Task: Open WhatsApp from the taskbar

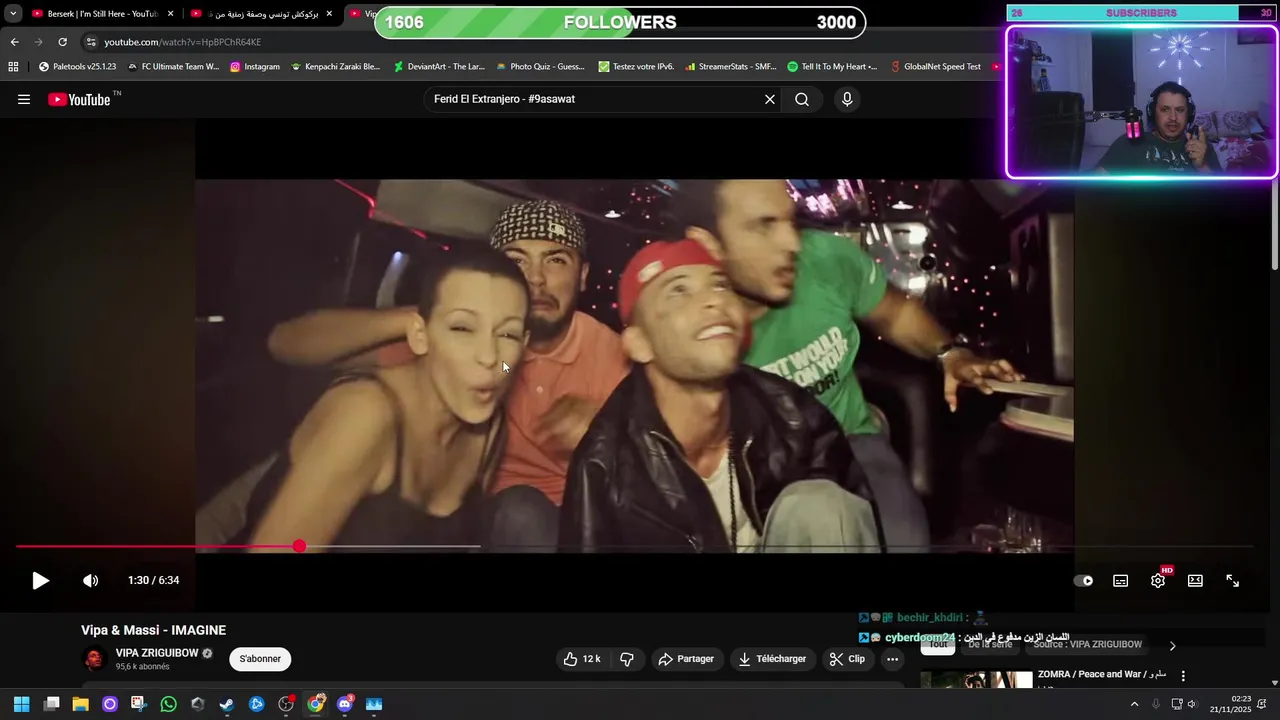Action: pos(168,704)
